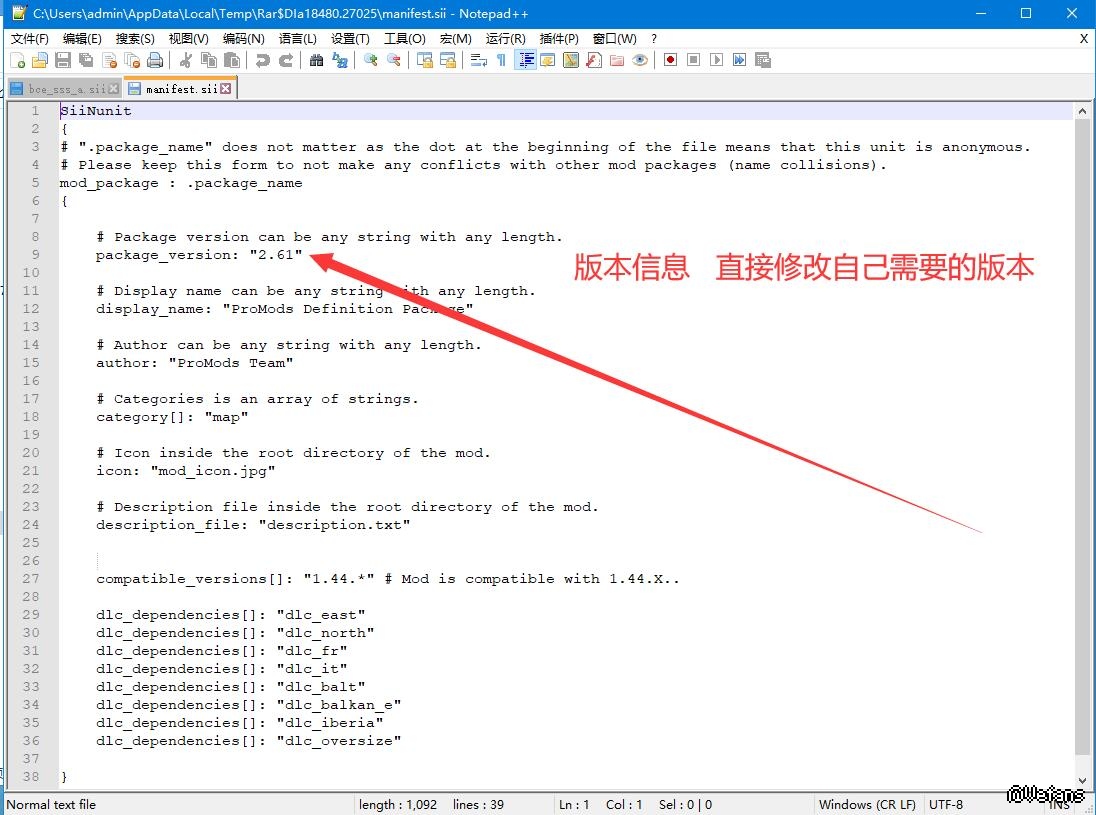The image size is (1096, 815).
Task: Open the 视图(V) menu
Action: click(188, 38)
